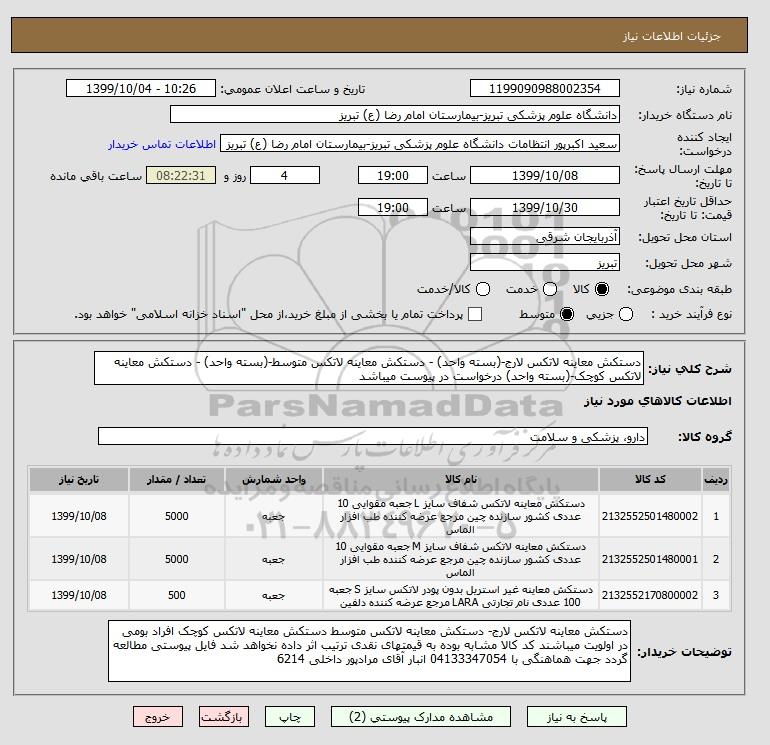The image size is (770, 745).
Task: Toggle the اسناد خزانه اسلامی payment checkbox
Action: pyautogui.click(x=475, y=314)
